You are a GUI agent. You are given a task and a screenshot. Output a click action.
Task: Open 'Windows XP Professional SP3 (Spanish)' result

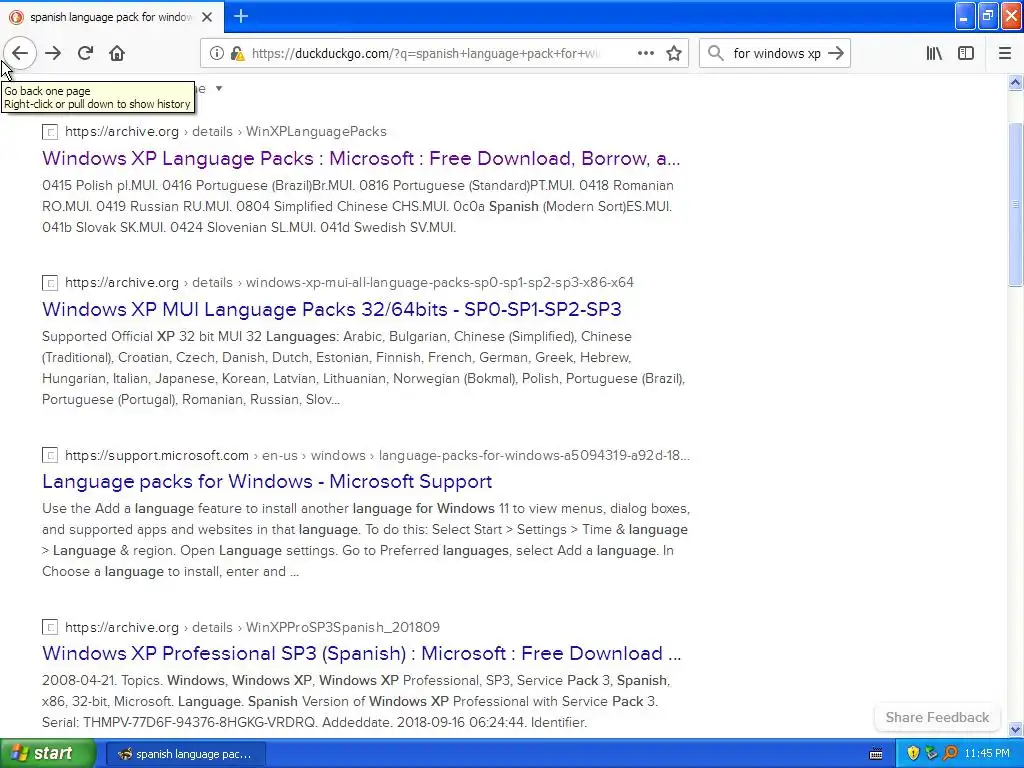tap(361, 654)
